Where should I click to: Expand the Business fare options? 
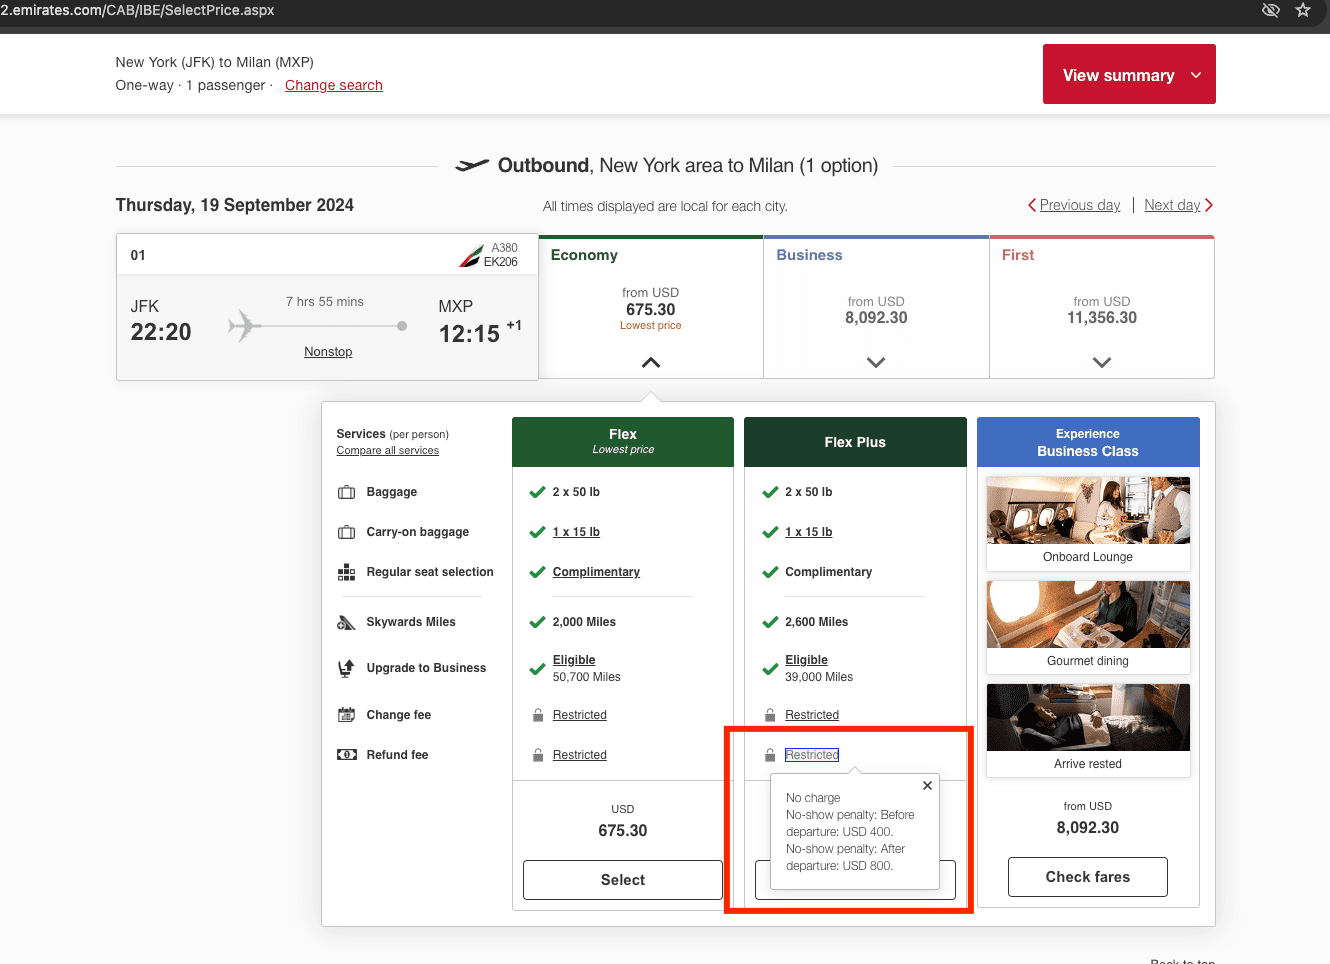tap(876, 362)
